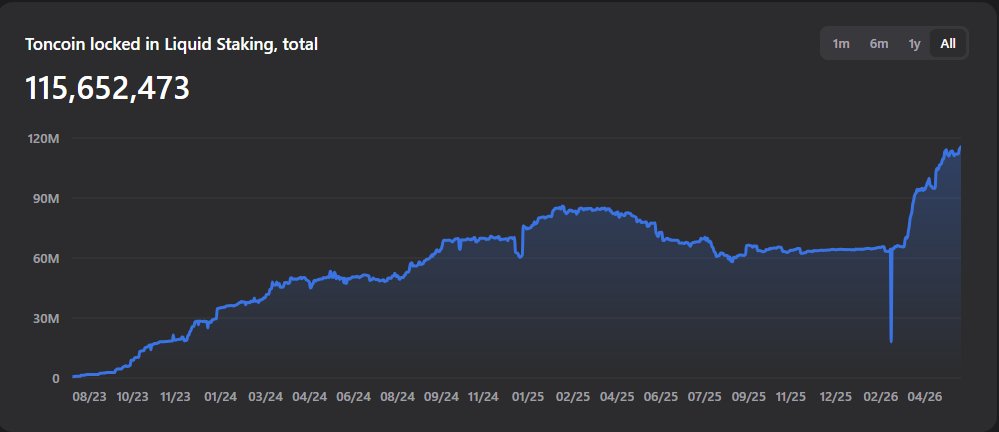
Task: Select the All time range
Action: [948, 43]
